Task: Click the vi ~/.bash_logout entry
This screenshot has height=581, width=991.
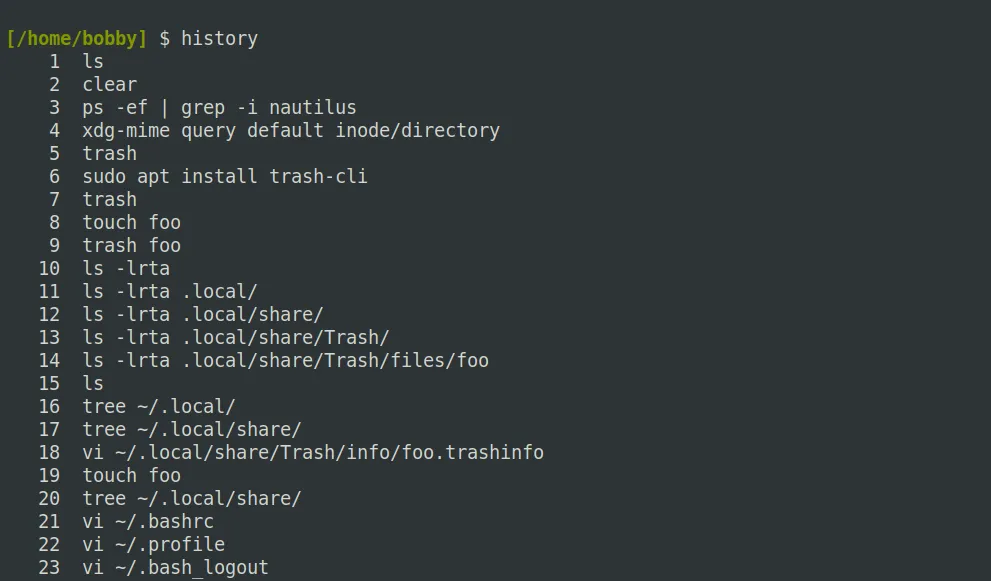Action: point(175,568)
